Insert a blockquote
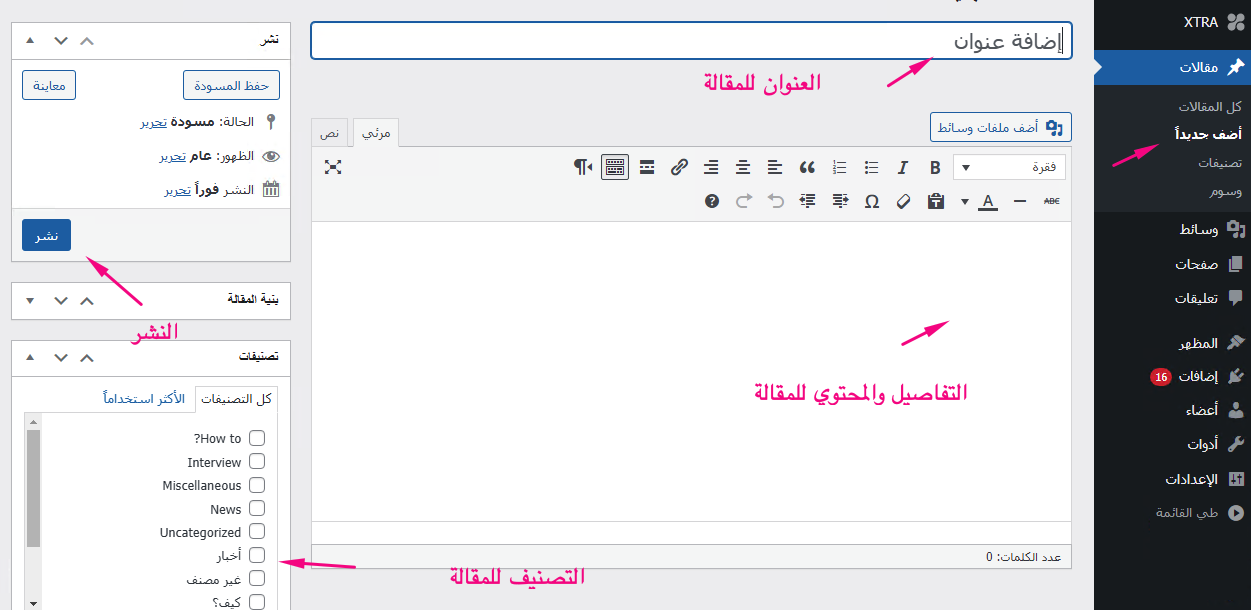The height and width of the screenshot is (610, 1251). (x=807, y=167)
